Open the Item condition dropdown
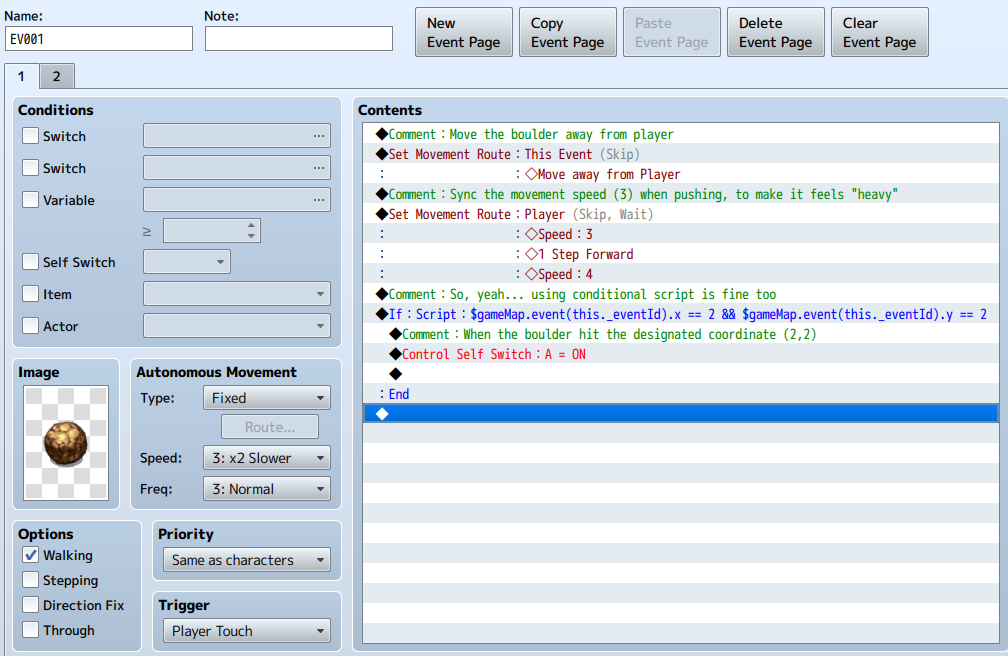 [237, 294]
